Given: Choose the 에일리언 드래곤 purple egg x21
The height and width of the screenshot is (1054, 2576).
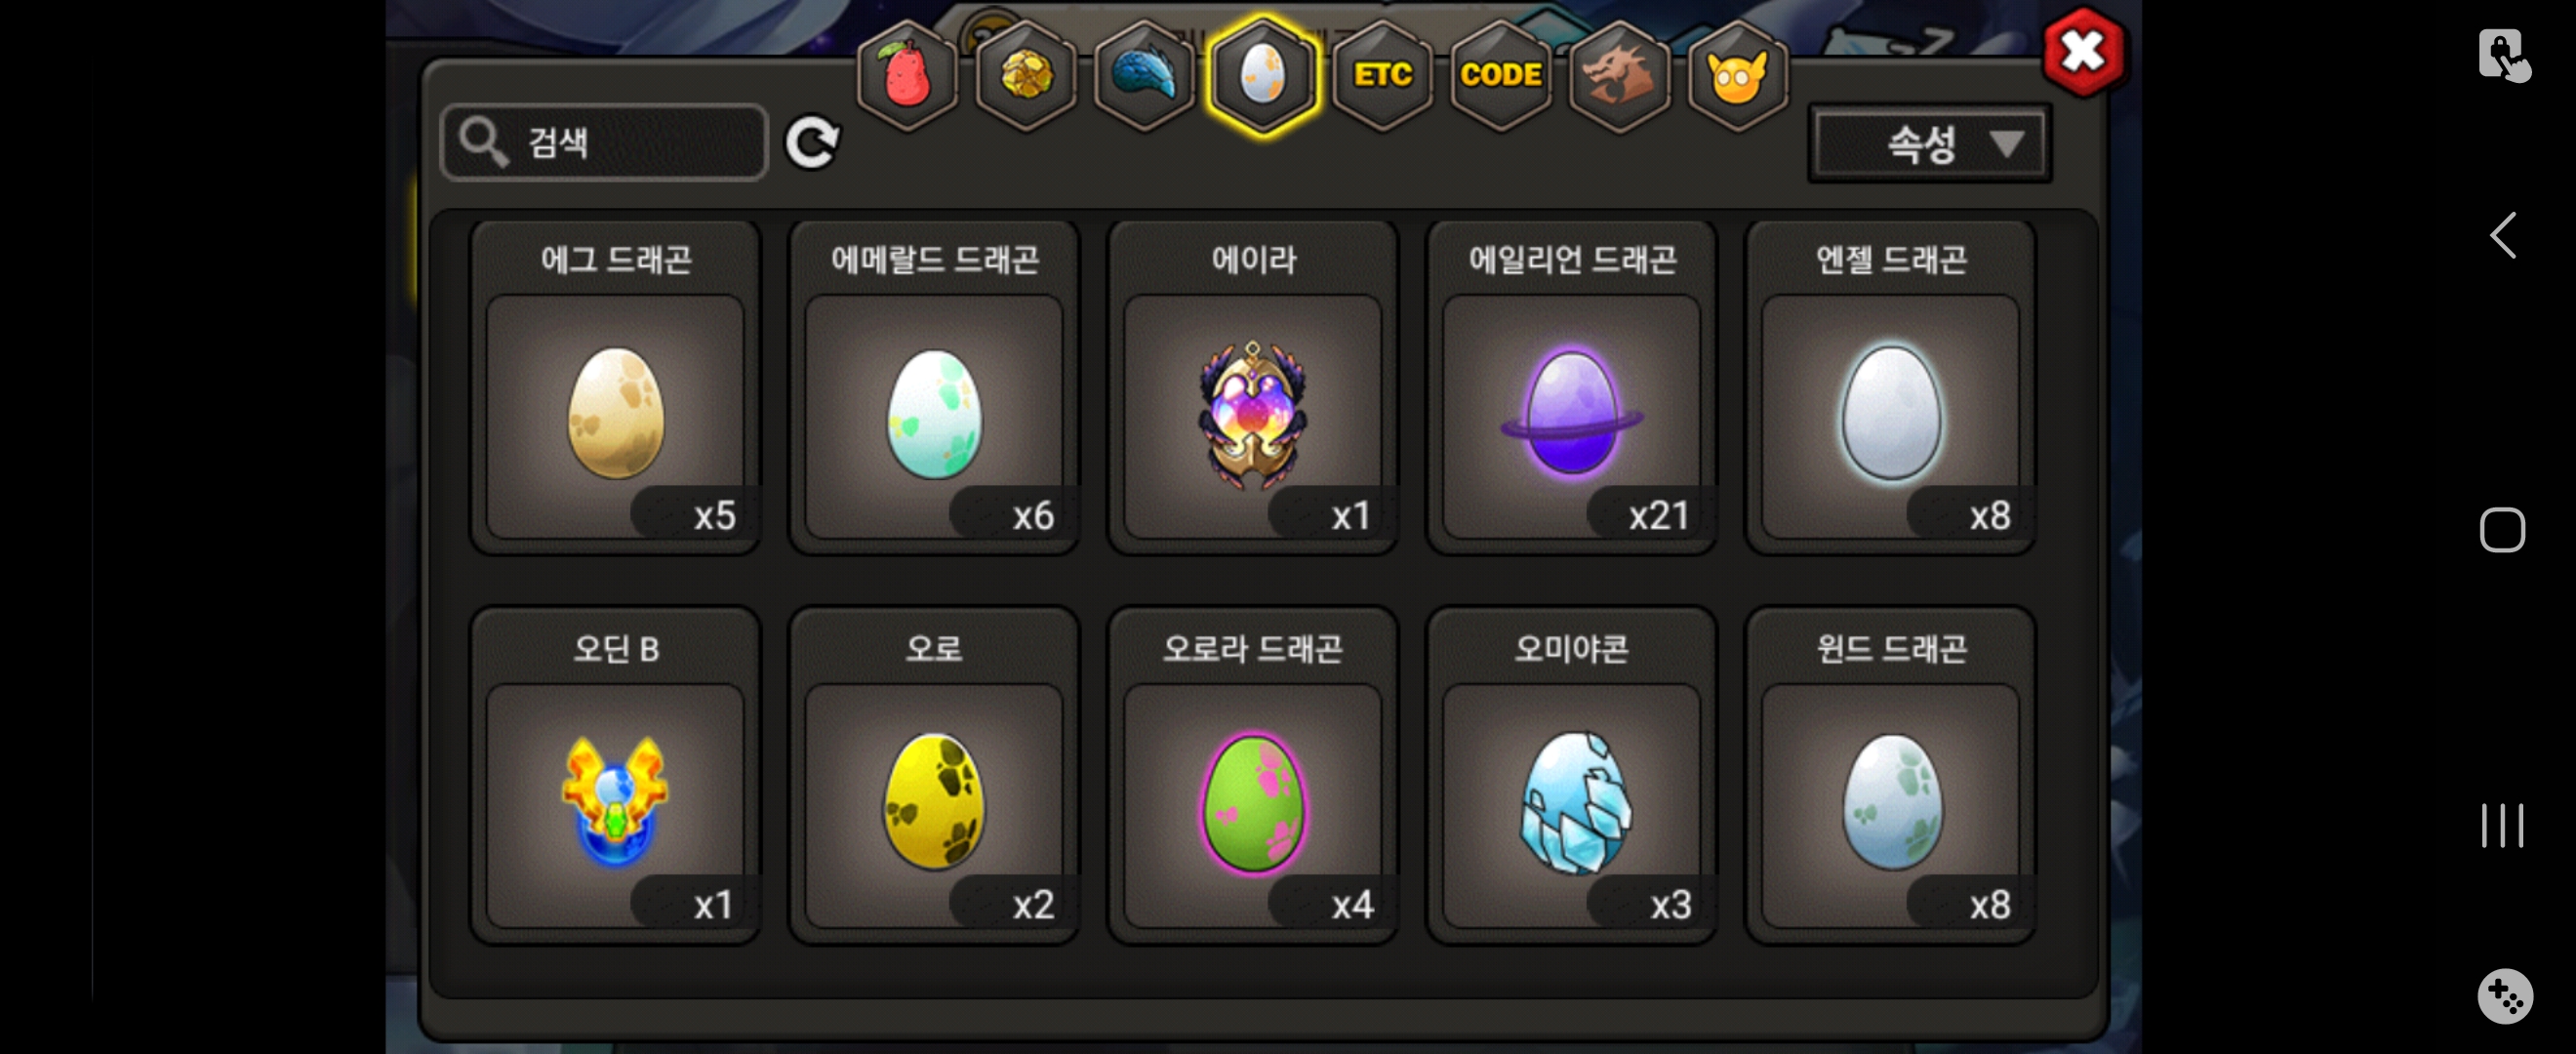Looking at the screenshot, I should [1571, 388].
